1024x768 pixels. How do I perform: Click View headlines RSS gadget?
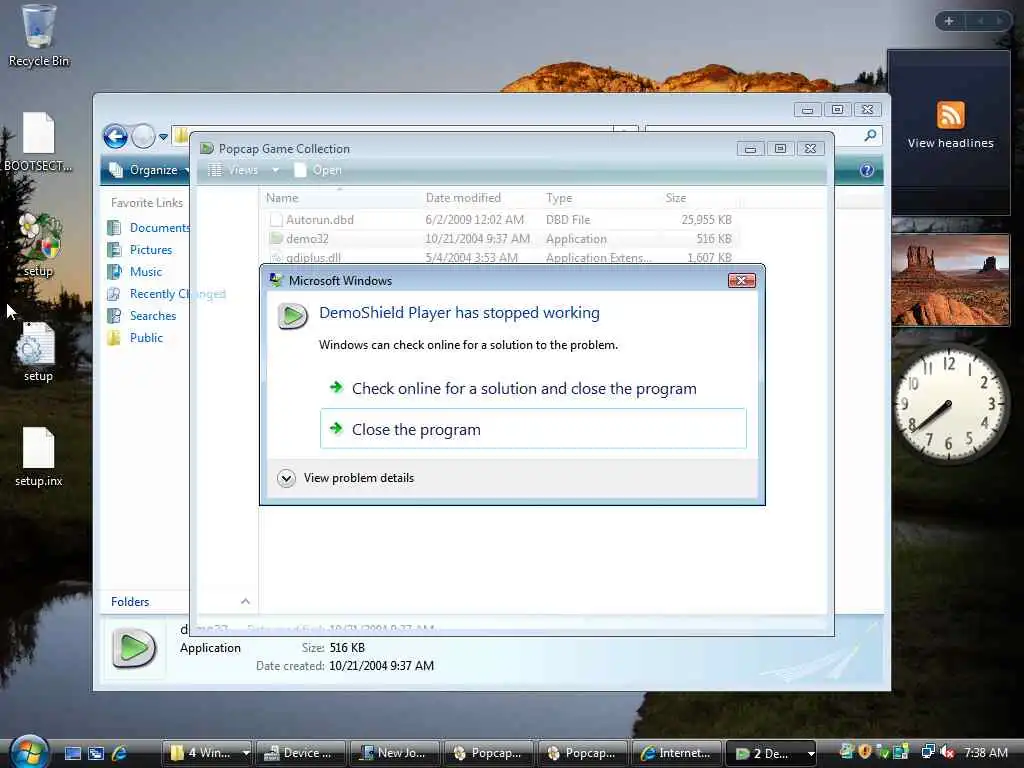(x=950, y=125)
